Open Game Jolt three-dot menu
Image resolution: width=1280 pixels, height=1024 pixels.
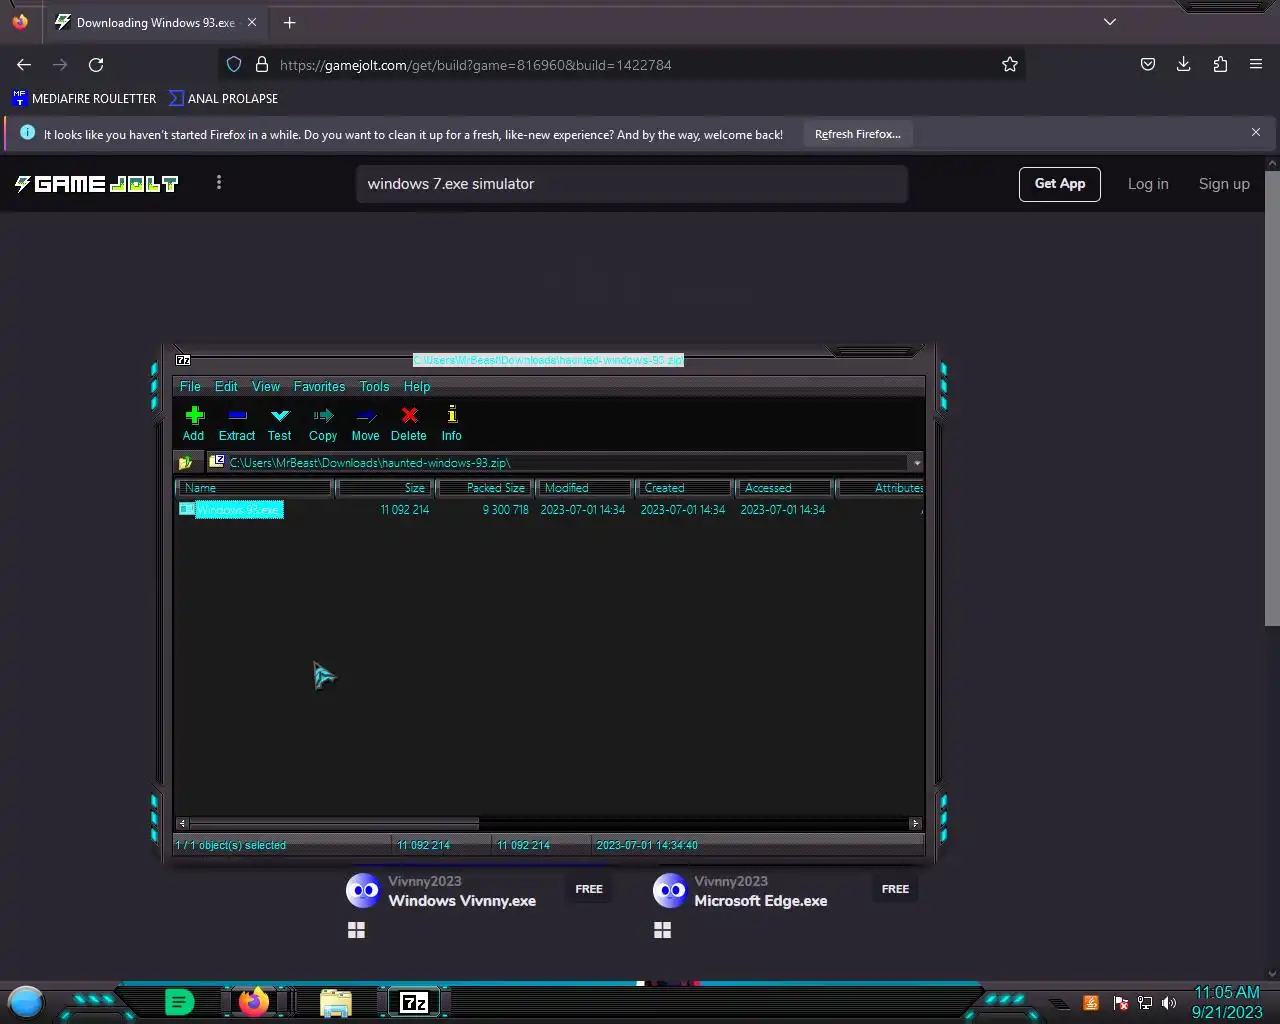click(219, 183)
